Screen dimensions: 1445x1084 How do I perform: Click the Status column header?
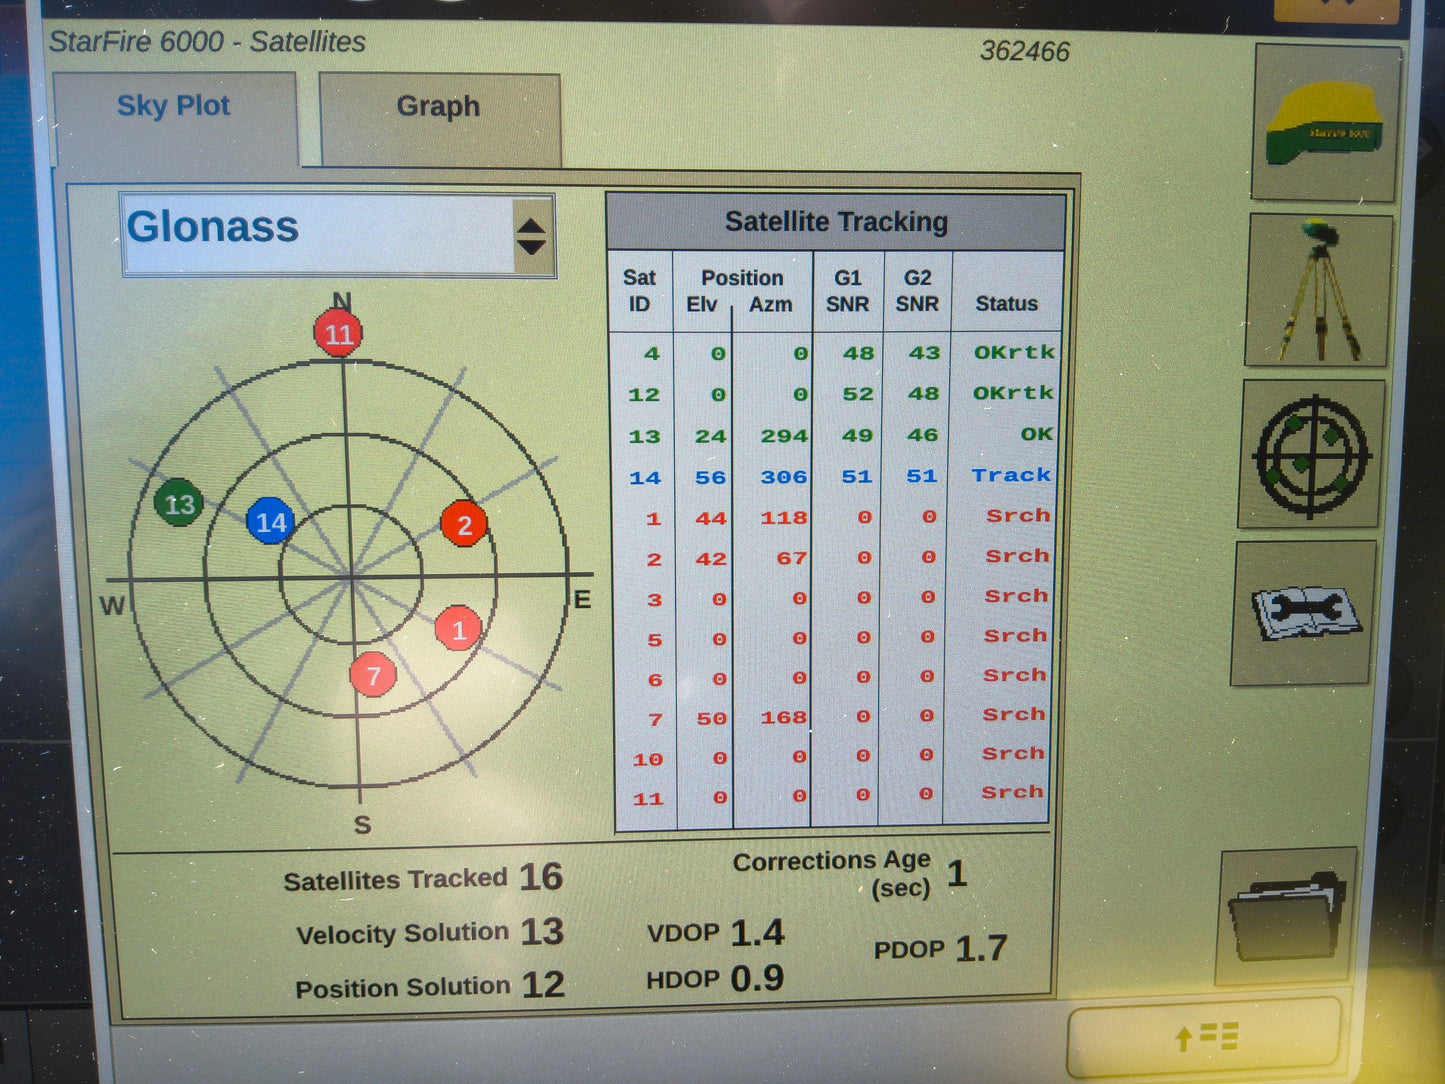tap(1006, 303)
